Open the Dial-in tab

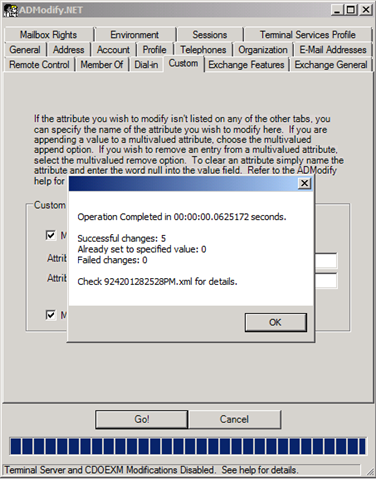[x=146, y=65]
